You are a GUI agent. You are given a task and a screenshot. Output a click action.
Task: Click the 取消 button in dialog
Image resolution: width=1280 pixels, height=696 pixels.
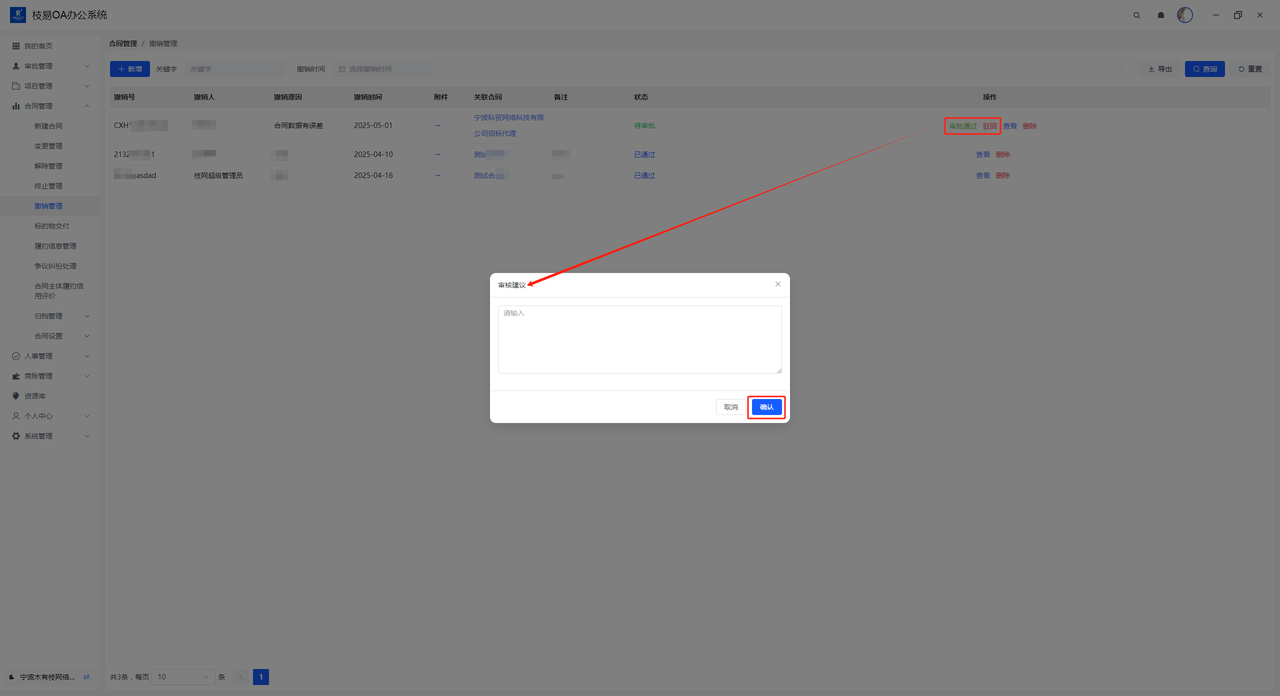pos(731,407)
